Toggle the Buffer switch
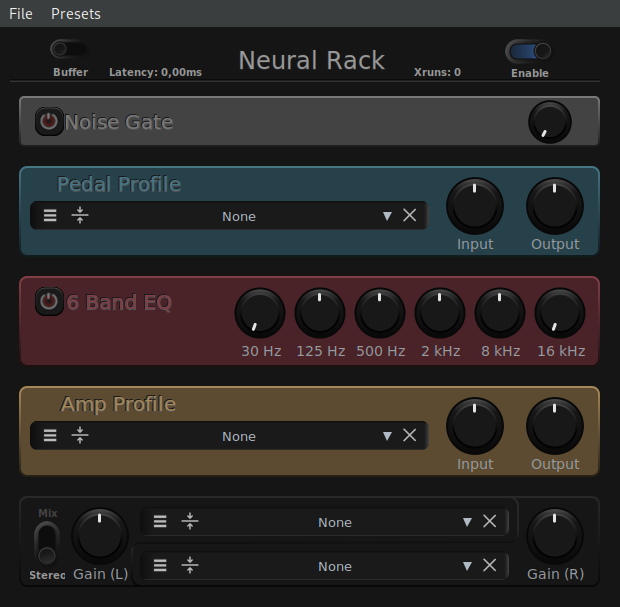Viewport: 620px width, 607px height. point(69,49)
